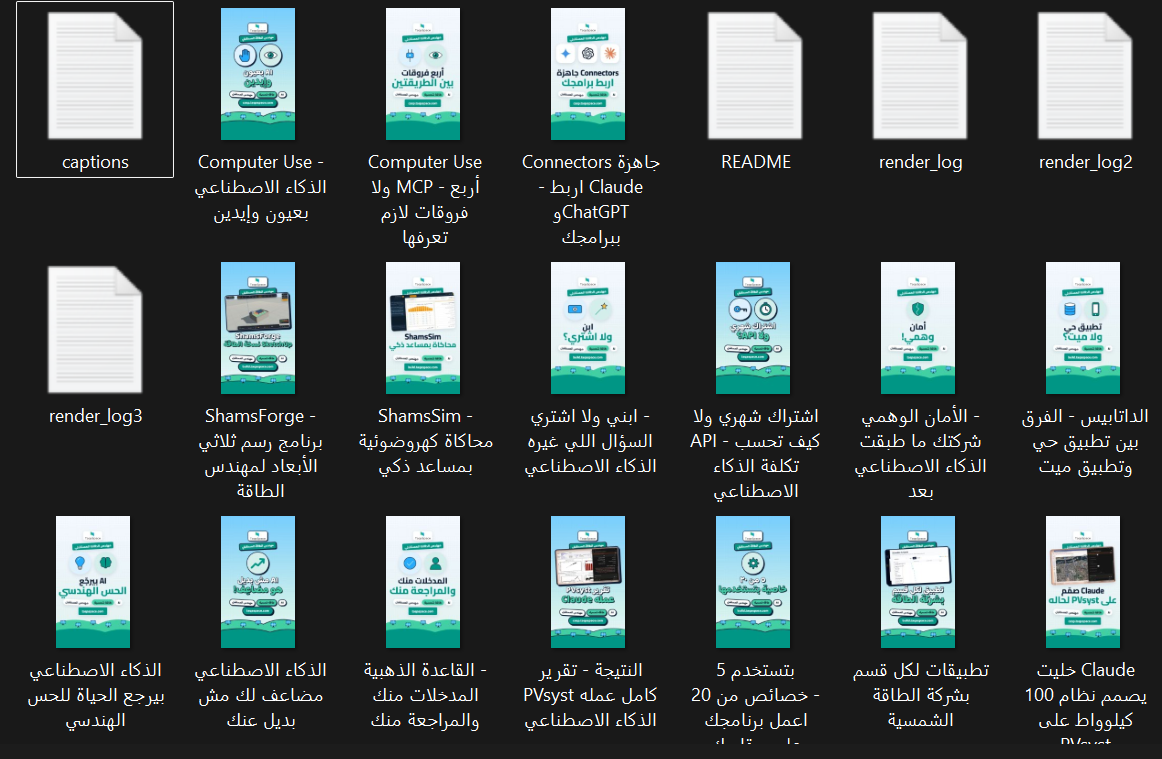Select the render_log file icon
Viewport: 1162px width, 759px height.
920,76
